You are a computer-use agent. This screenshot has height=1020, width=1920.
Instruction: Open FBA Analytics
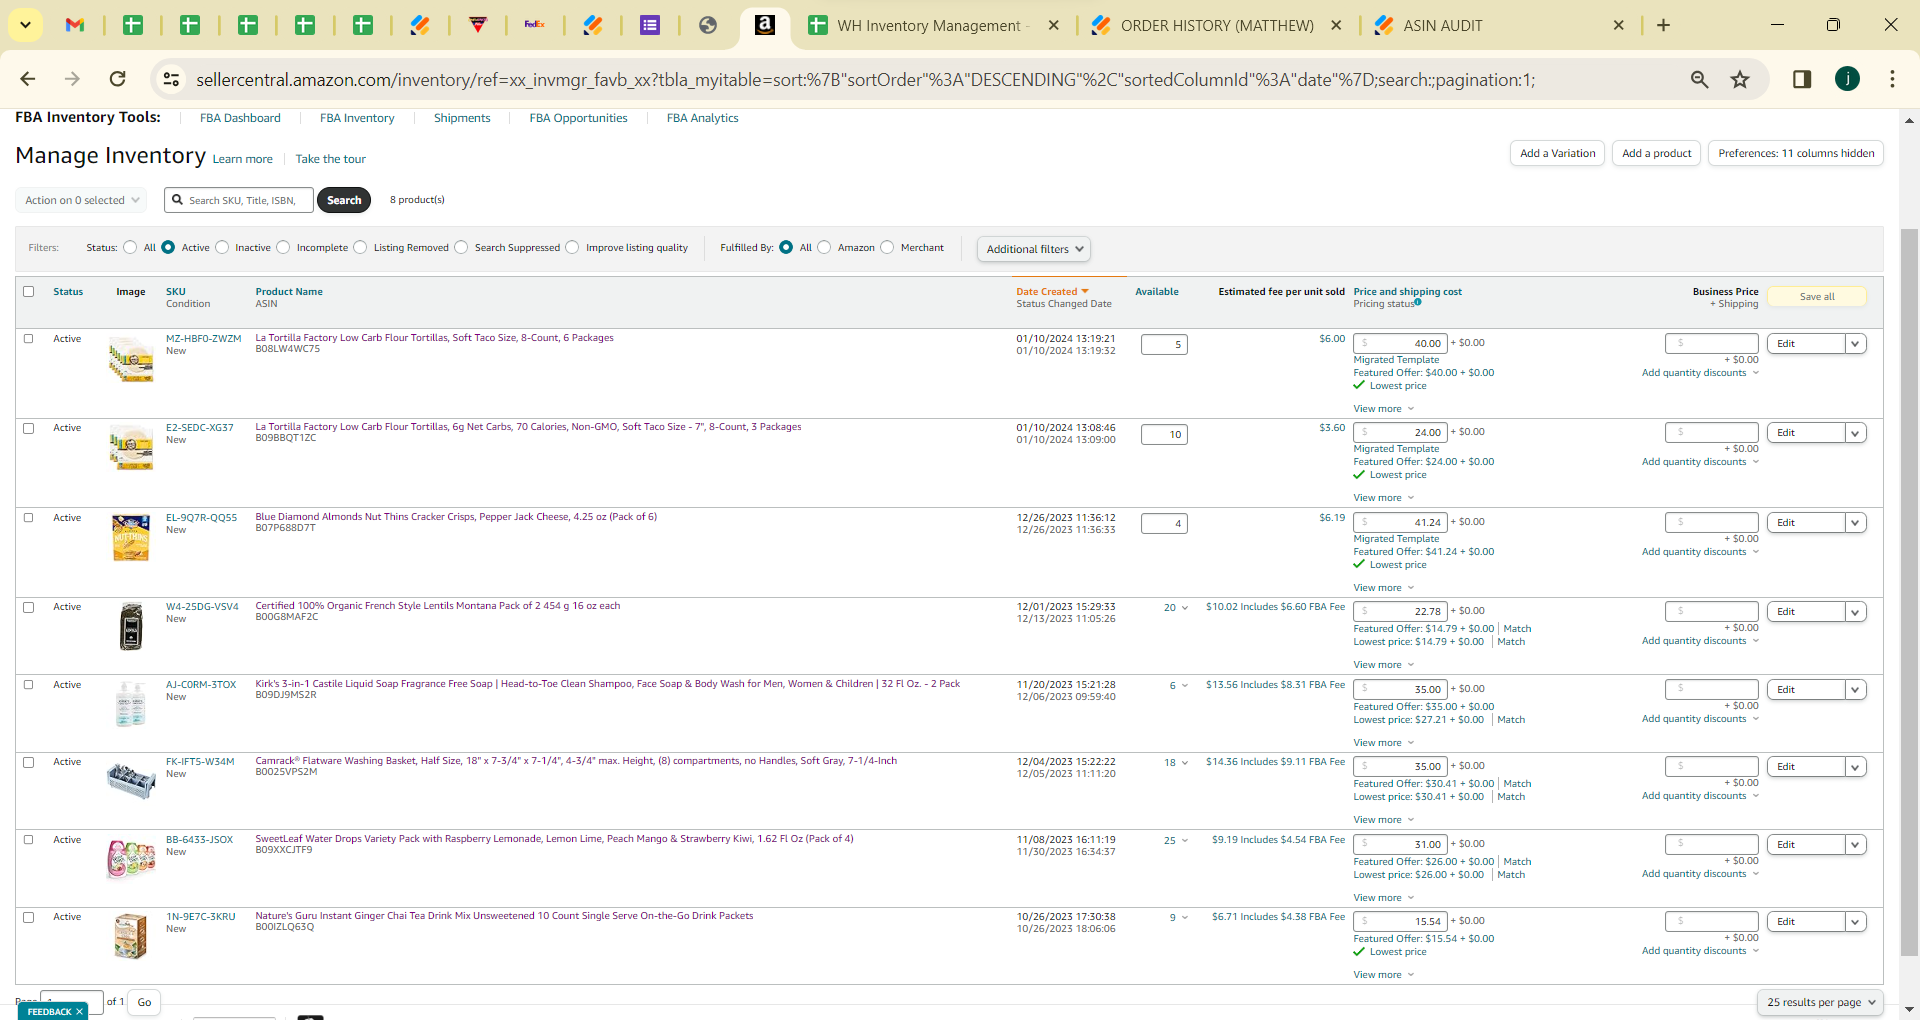702,118
